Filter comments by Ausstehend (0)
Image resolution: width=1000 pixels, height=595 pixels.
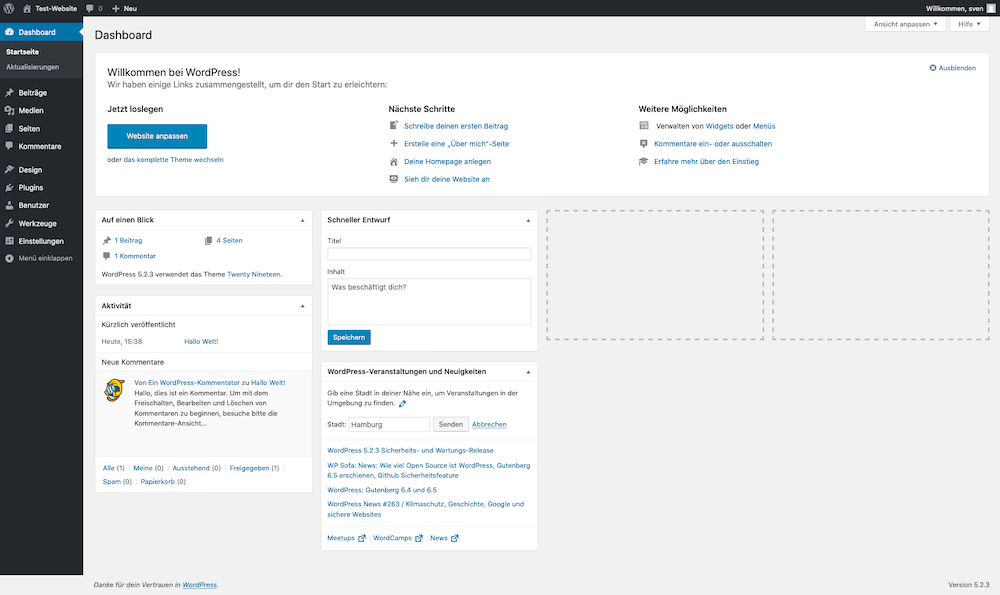pyautogui.click(x=196, y=468)
